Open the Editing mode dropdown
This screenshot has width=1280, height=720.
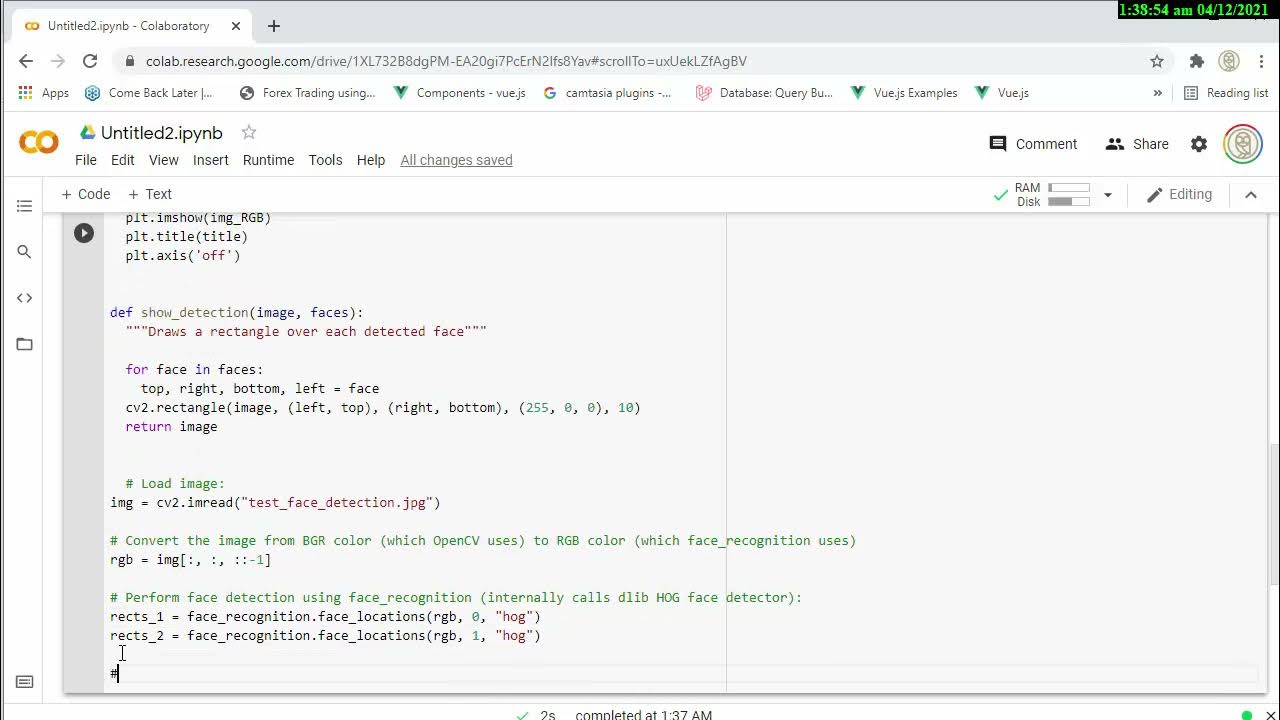click(1179, 194)
